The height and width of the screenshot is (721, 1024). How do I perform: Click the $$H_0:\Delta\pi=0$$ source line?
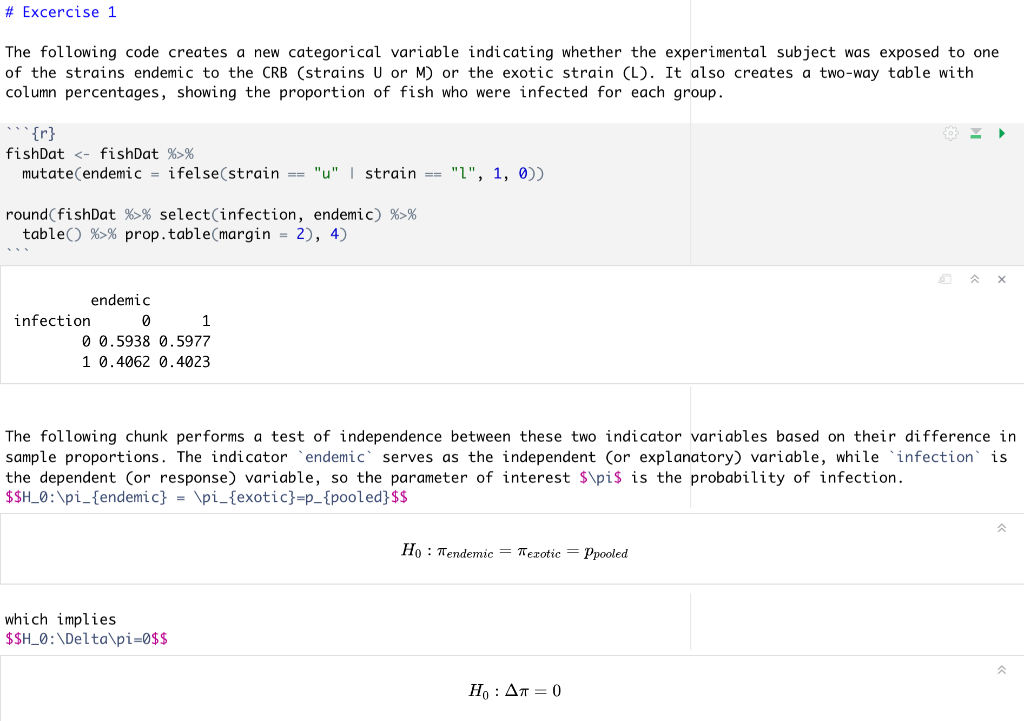pyautogui.click(x=86, y=639)
